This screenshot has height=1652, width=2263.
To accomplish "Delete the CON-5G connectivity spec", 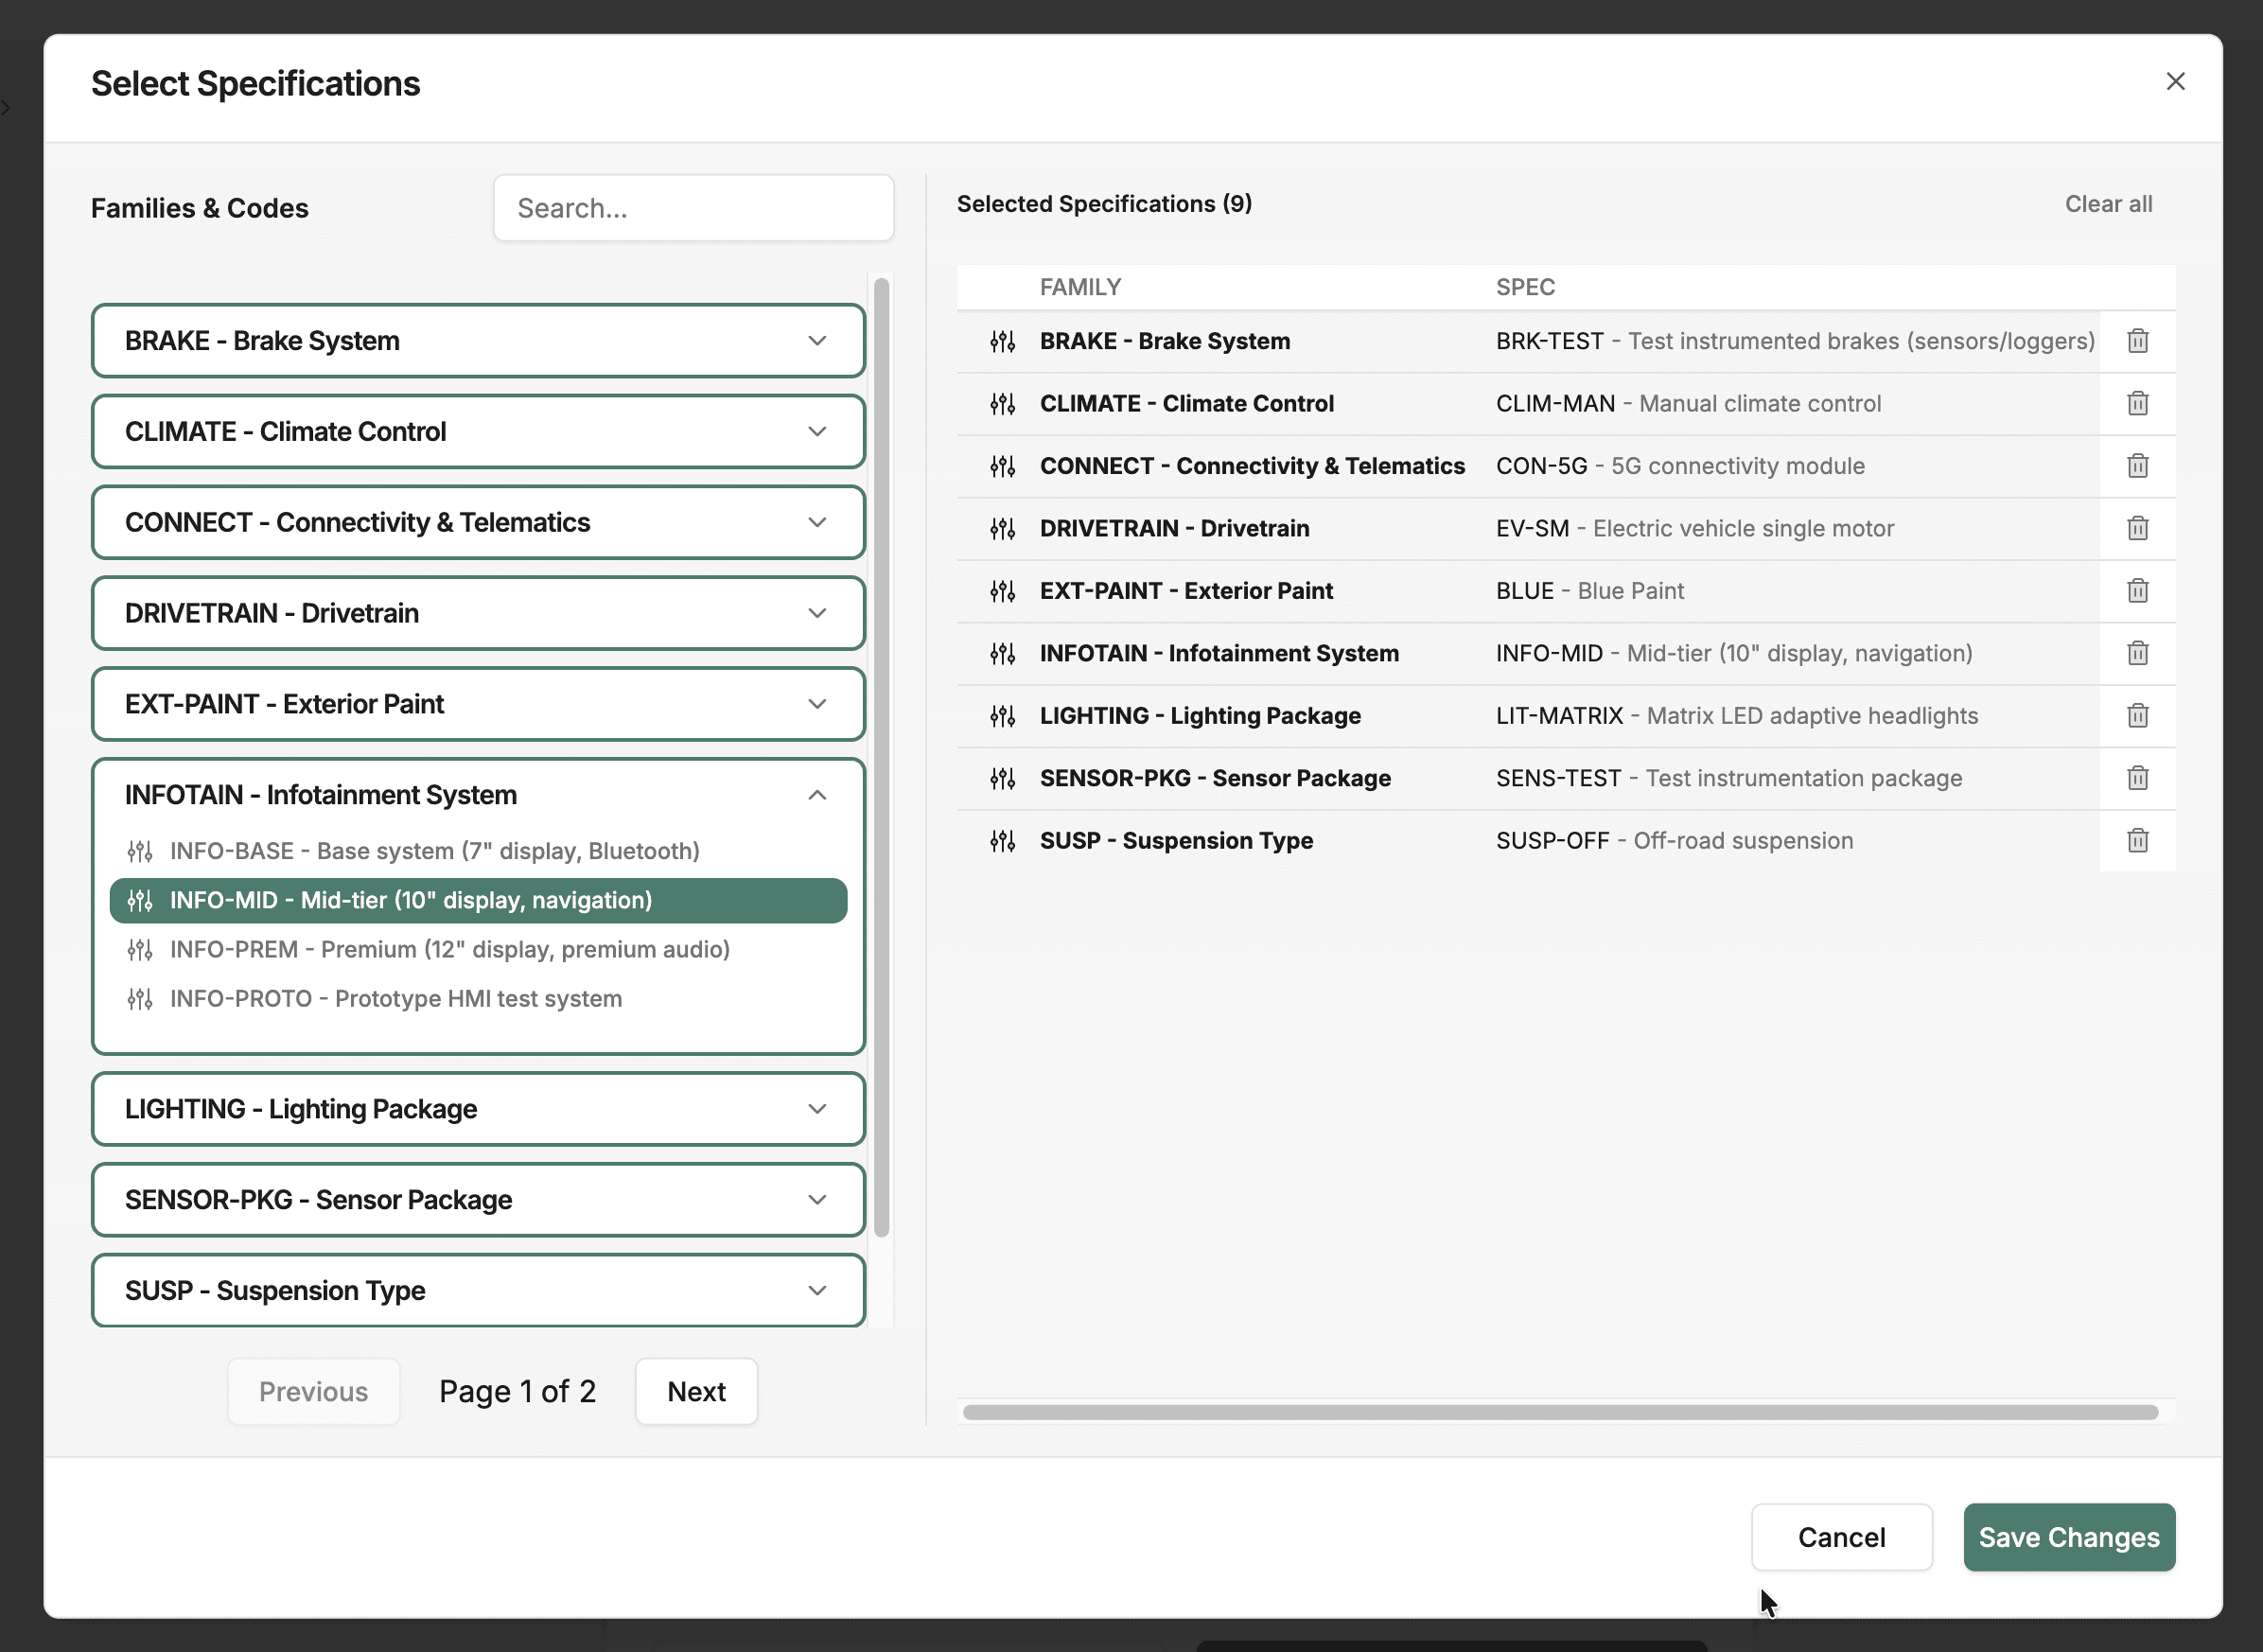I will tap(2137, 466).
